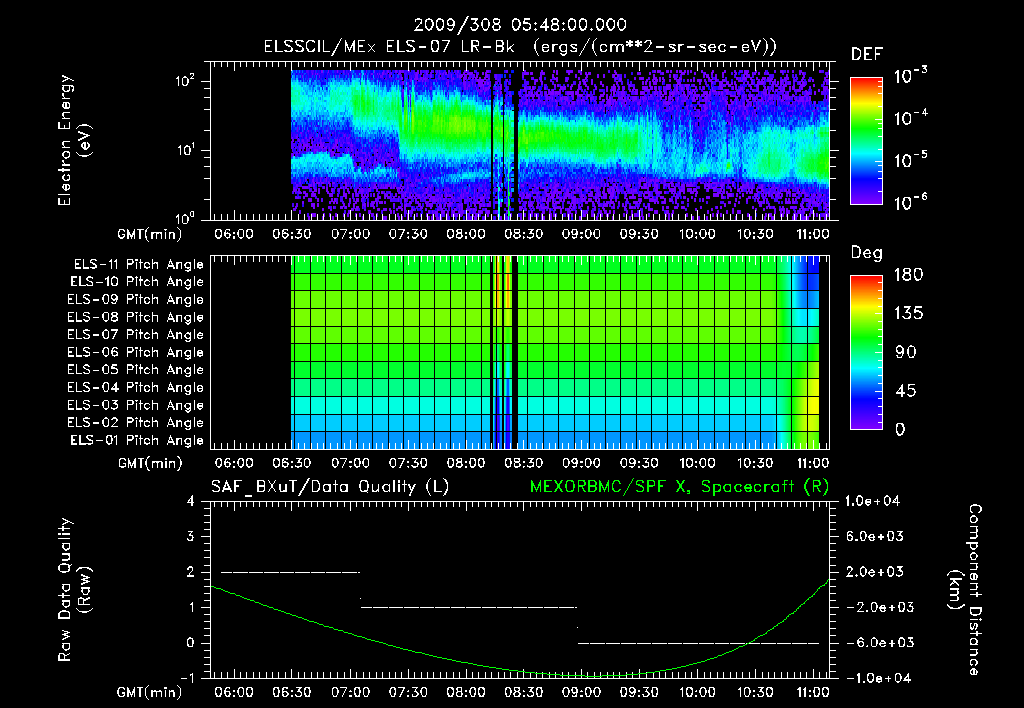Screen dimensions: 1024x708
Task: Select the ELS-06 Pitch Angle row label
Action: click(x=136, y=353)
